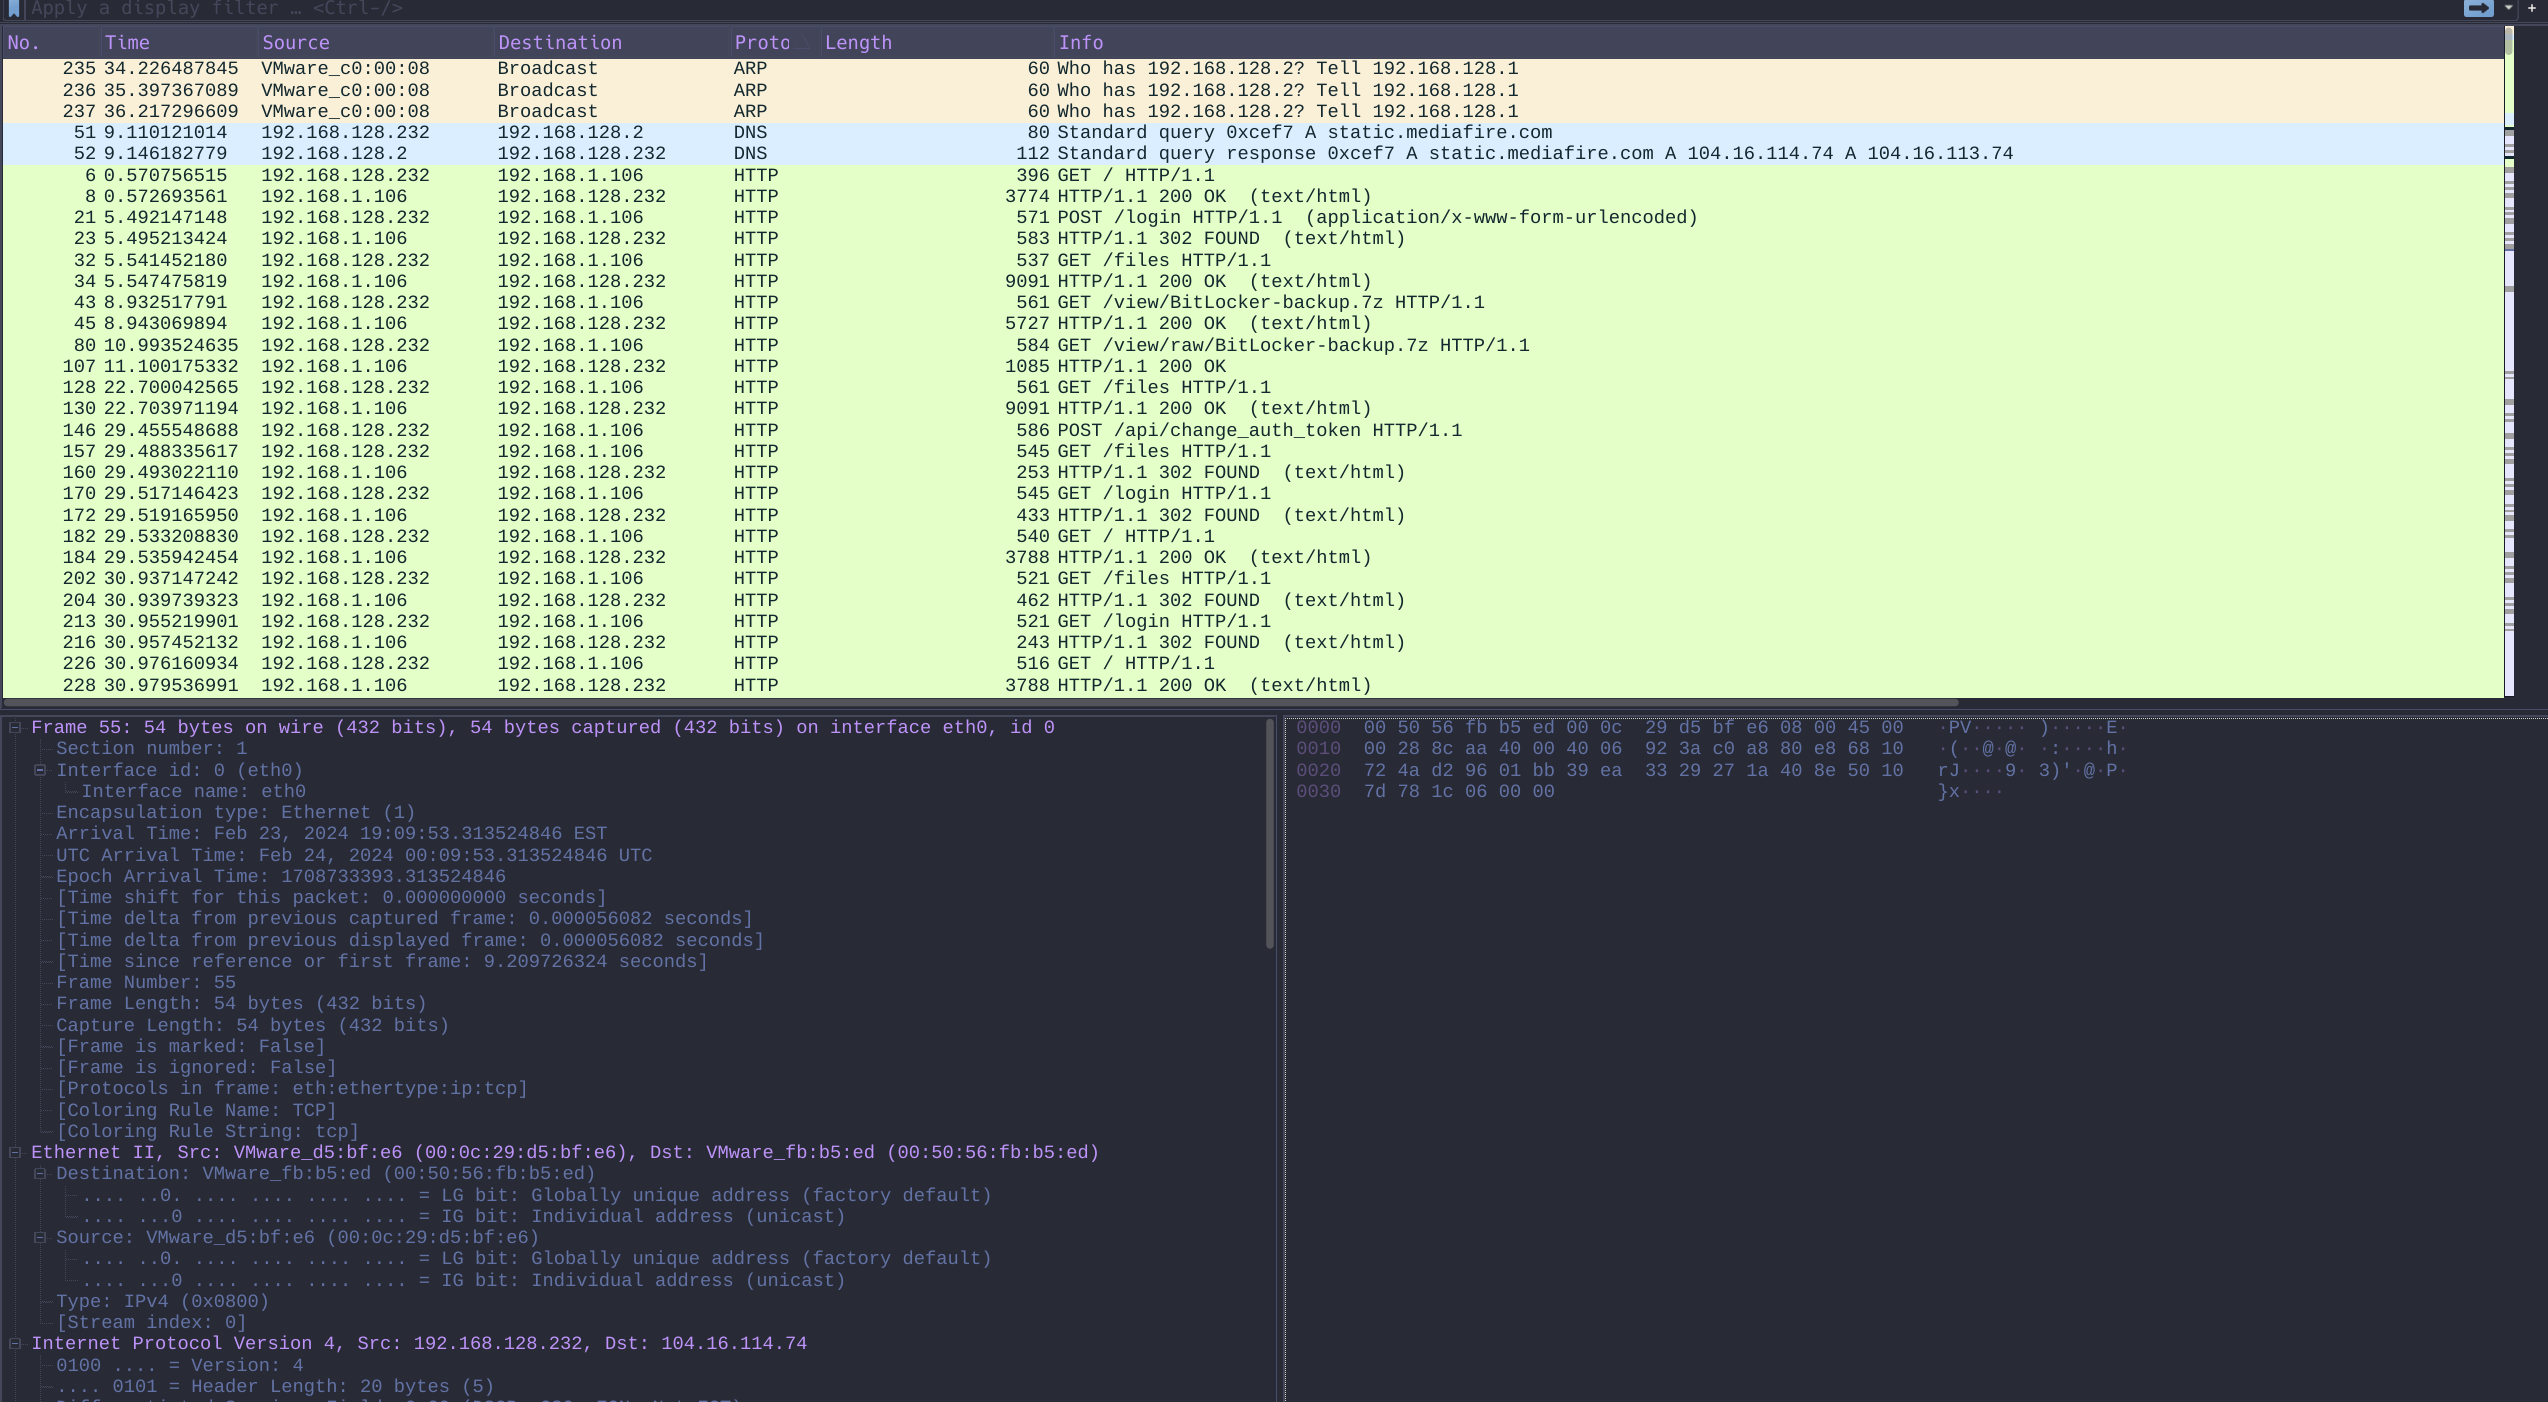The image size is (2548, 1402).
Task: Click packet list horizontal scrollbar
Action: [980, 703]
